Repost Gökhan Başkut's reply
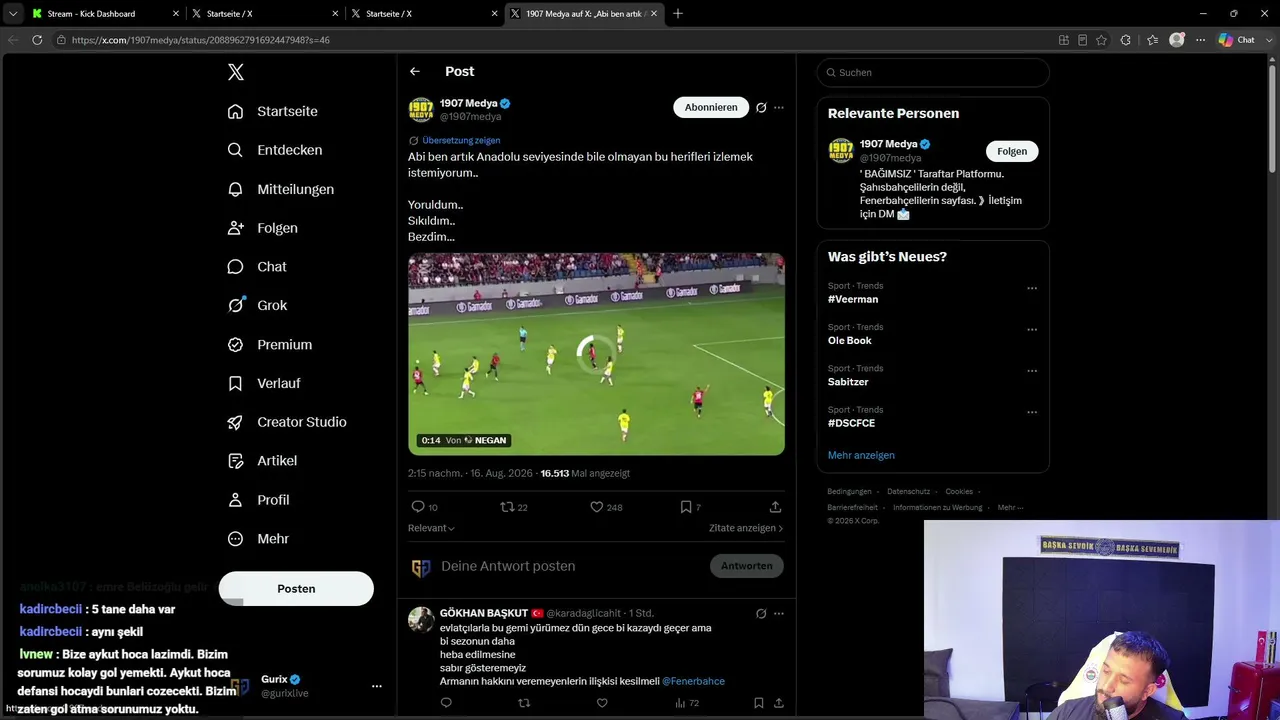 pyautogui.click(x=524, y=703)
